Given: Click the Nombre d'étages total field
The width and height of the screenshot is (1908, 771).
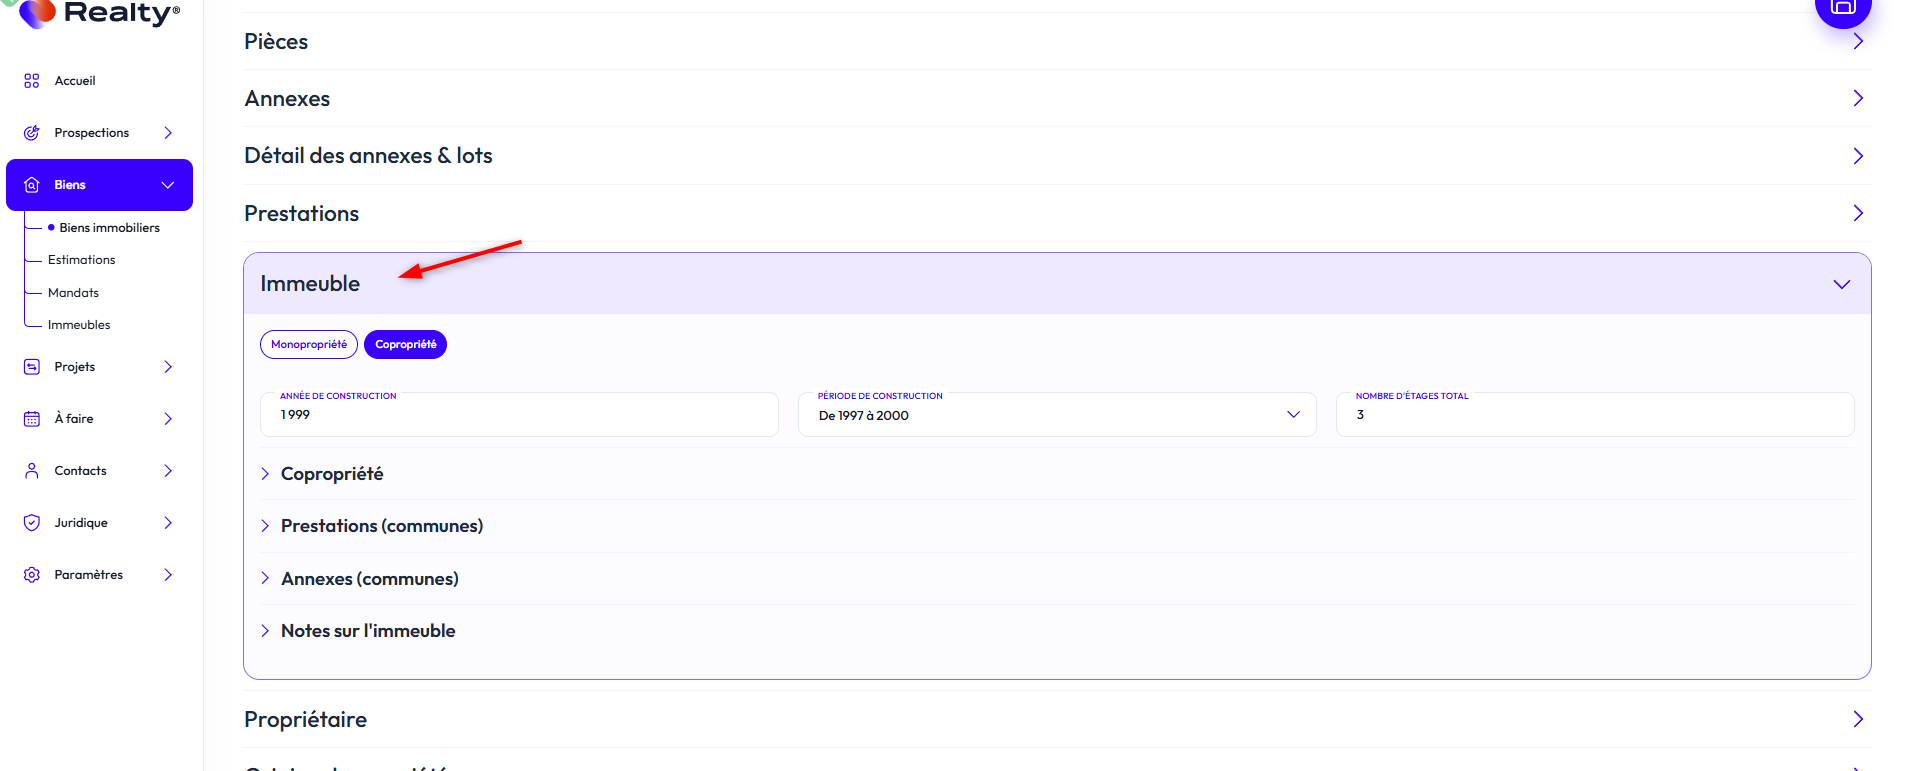Looking at the screenshot, I should coord(1594,415).
